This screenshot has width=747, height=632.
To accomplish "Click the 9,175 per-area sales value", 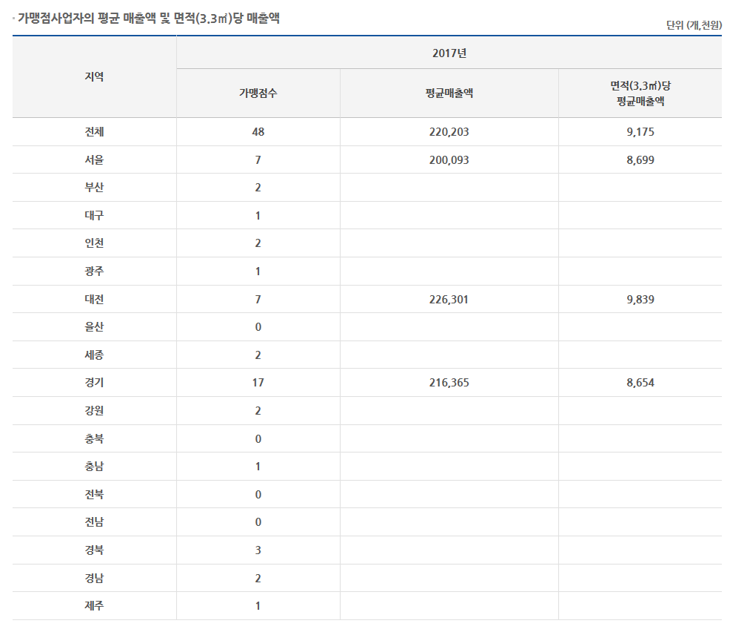I will (639, 132).
